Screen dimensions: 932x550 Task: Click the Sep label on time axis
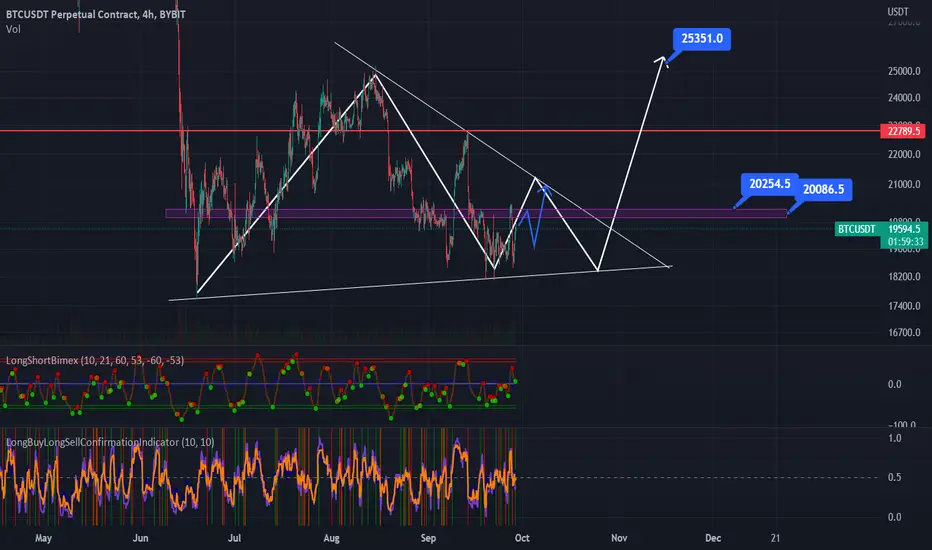(x=428, y=538)
